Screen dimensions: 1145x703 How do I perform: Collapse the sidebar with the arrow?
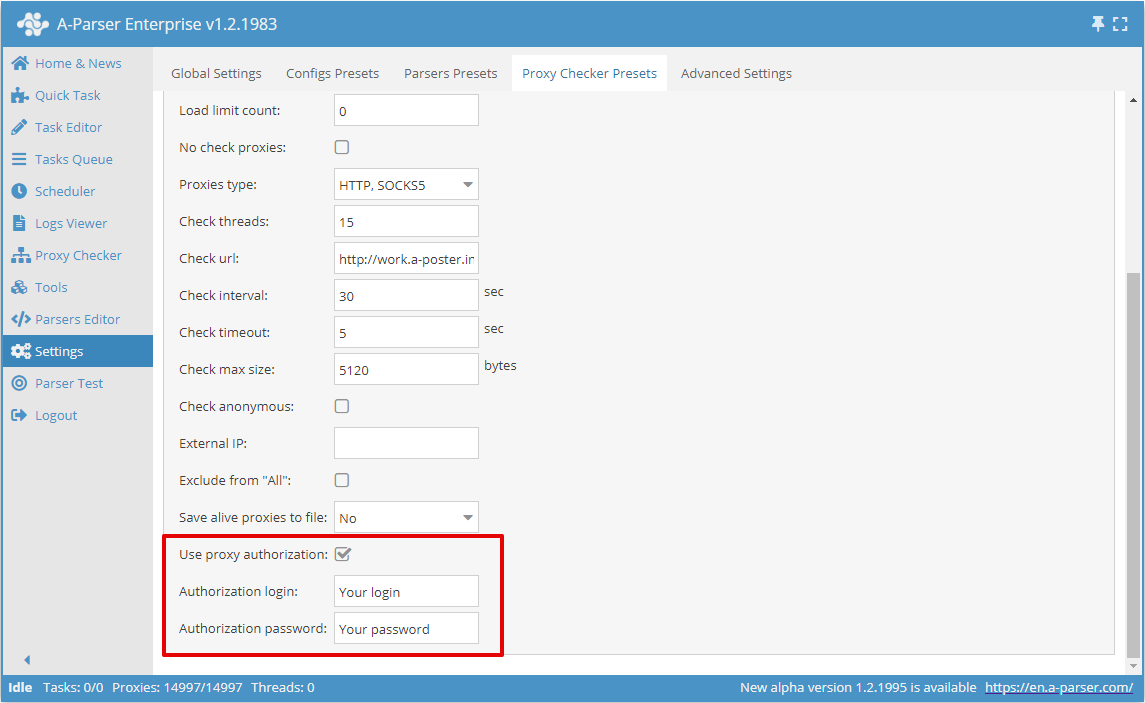(26, 660)
